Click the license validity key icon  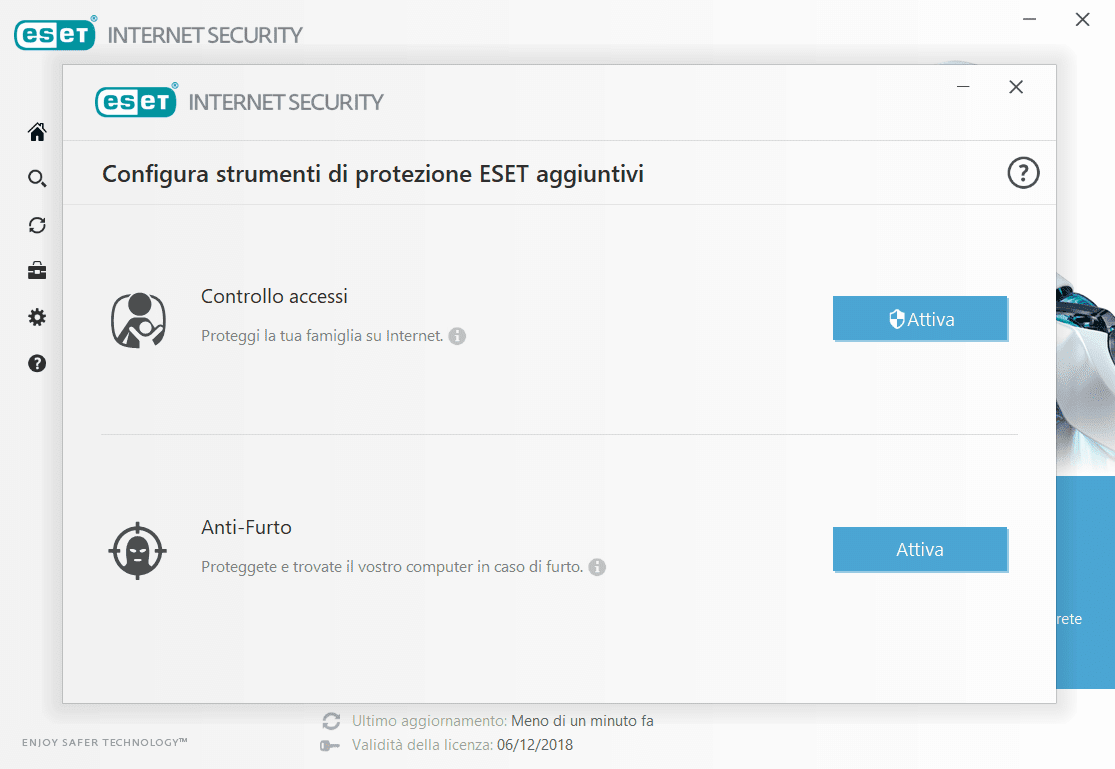[x=331, y=745]
